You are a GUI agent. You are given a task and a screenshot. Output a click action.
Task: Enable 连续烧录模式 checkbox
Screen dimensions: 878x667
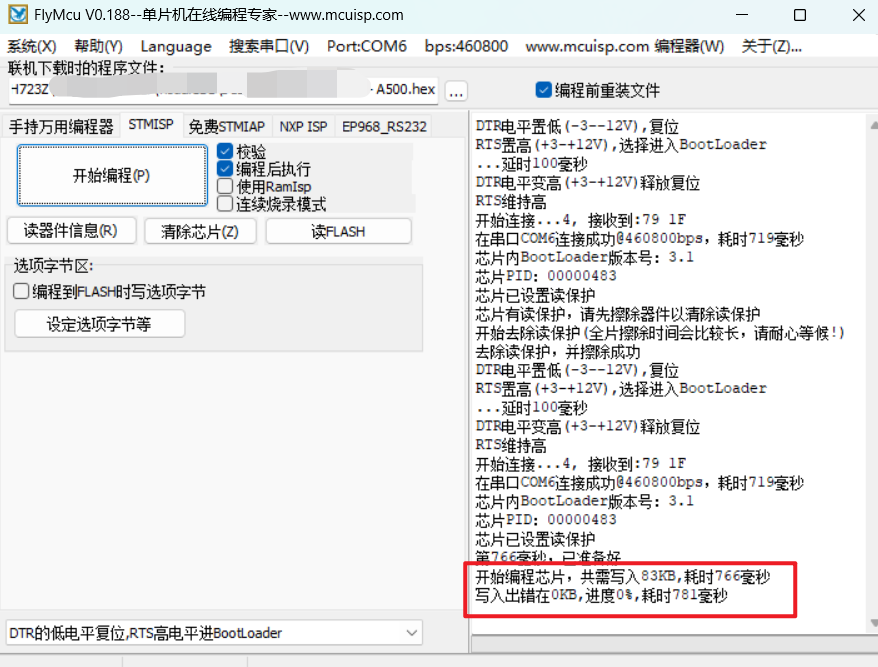[x=225, y=204]
